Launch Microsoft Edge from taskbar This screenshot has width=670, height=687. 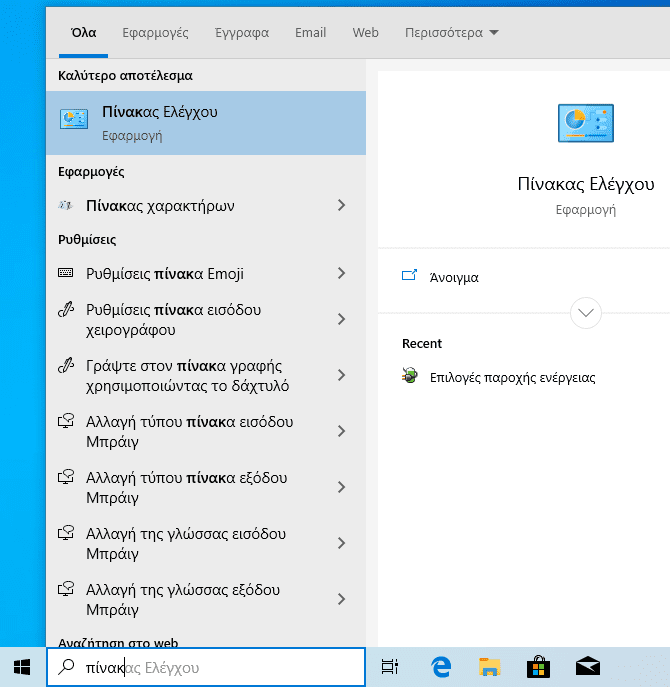click(x=441, y=667)
